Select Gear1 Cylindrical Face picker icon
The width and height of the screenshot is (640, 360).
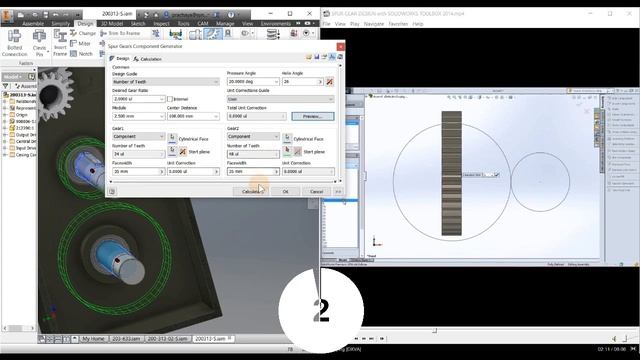click(x=172, y=138)
